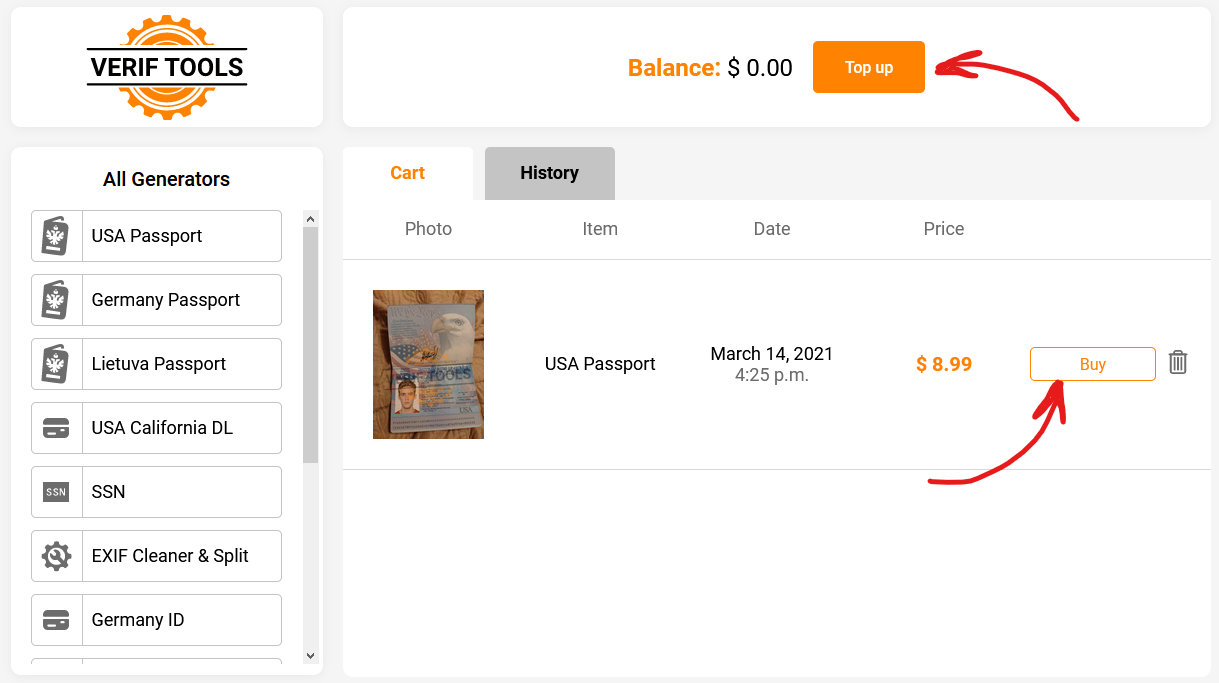
Task: Select the Cart tab
Action: [407, 173]
